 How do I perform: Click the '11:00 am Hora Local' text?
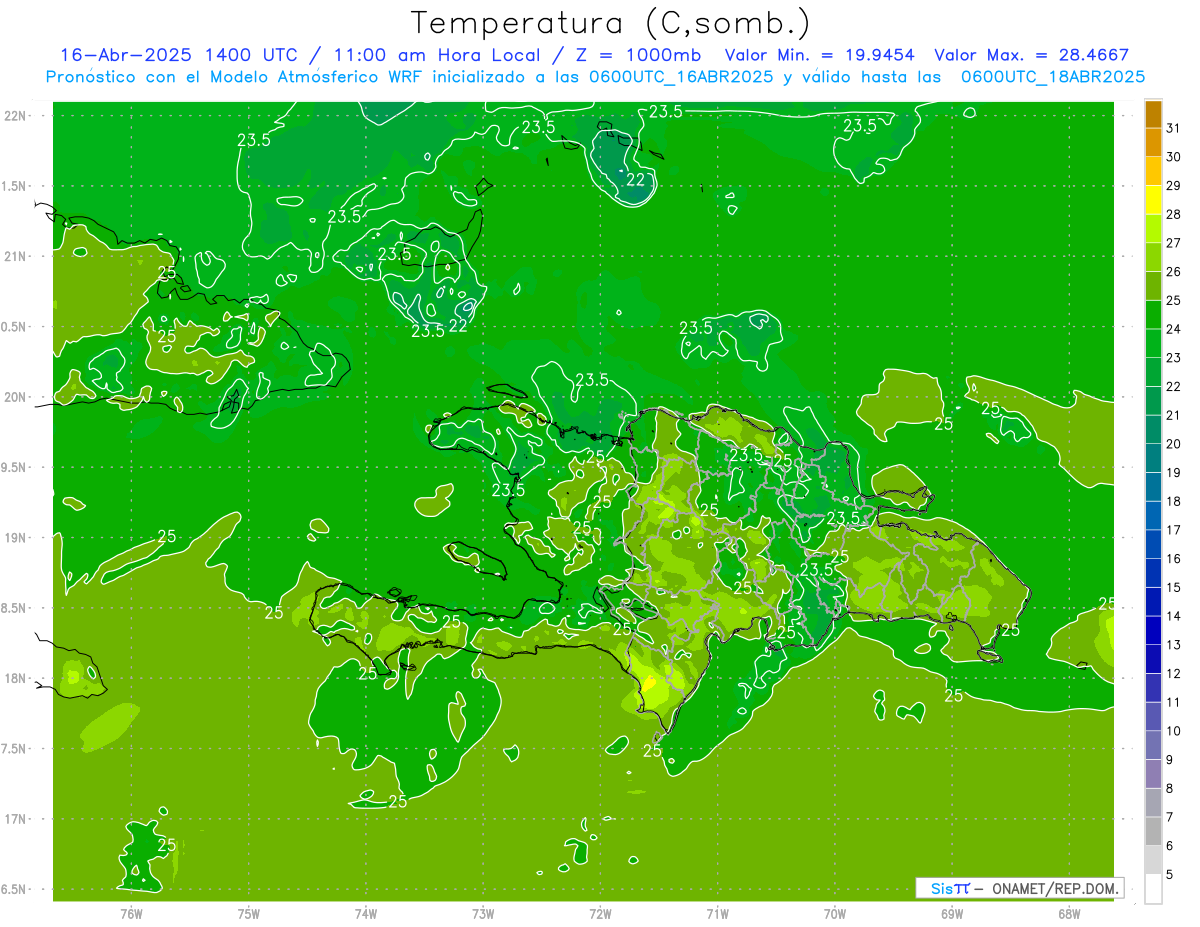(x=439, y=56)
